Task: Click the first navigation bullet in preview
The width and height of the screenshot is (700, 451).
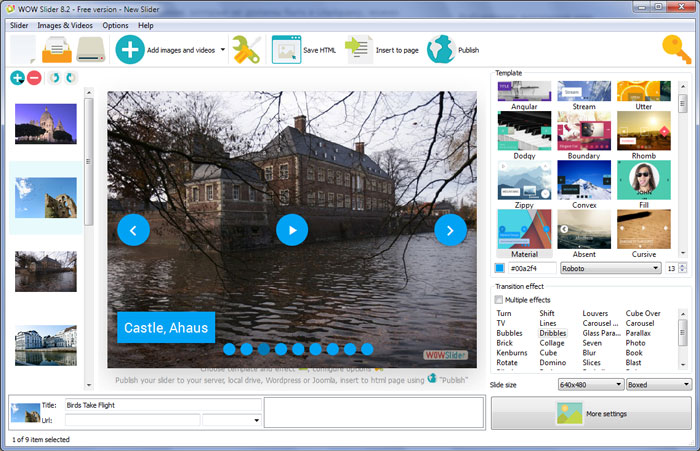Action: coord(229,349)
